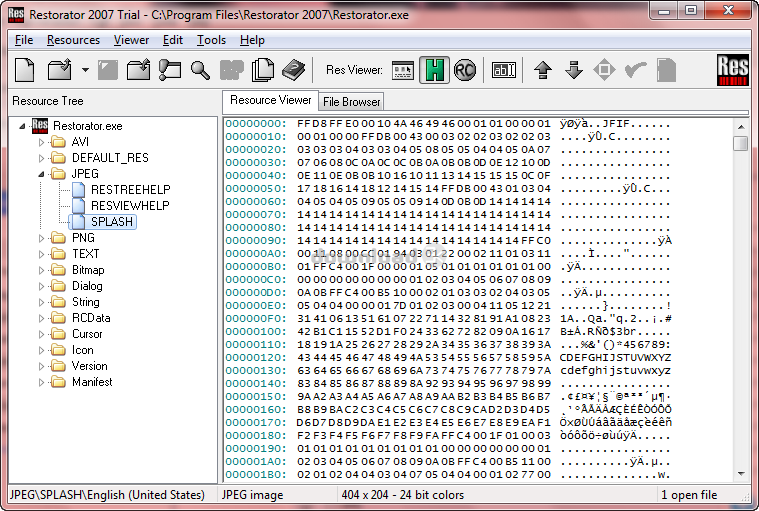Expand the AVI folder
Image resolution: width=759 pixels, height=511 pixels.
pyautogui.click(x=41, y=142)
